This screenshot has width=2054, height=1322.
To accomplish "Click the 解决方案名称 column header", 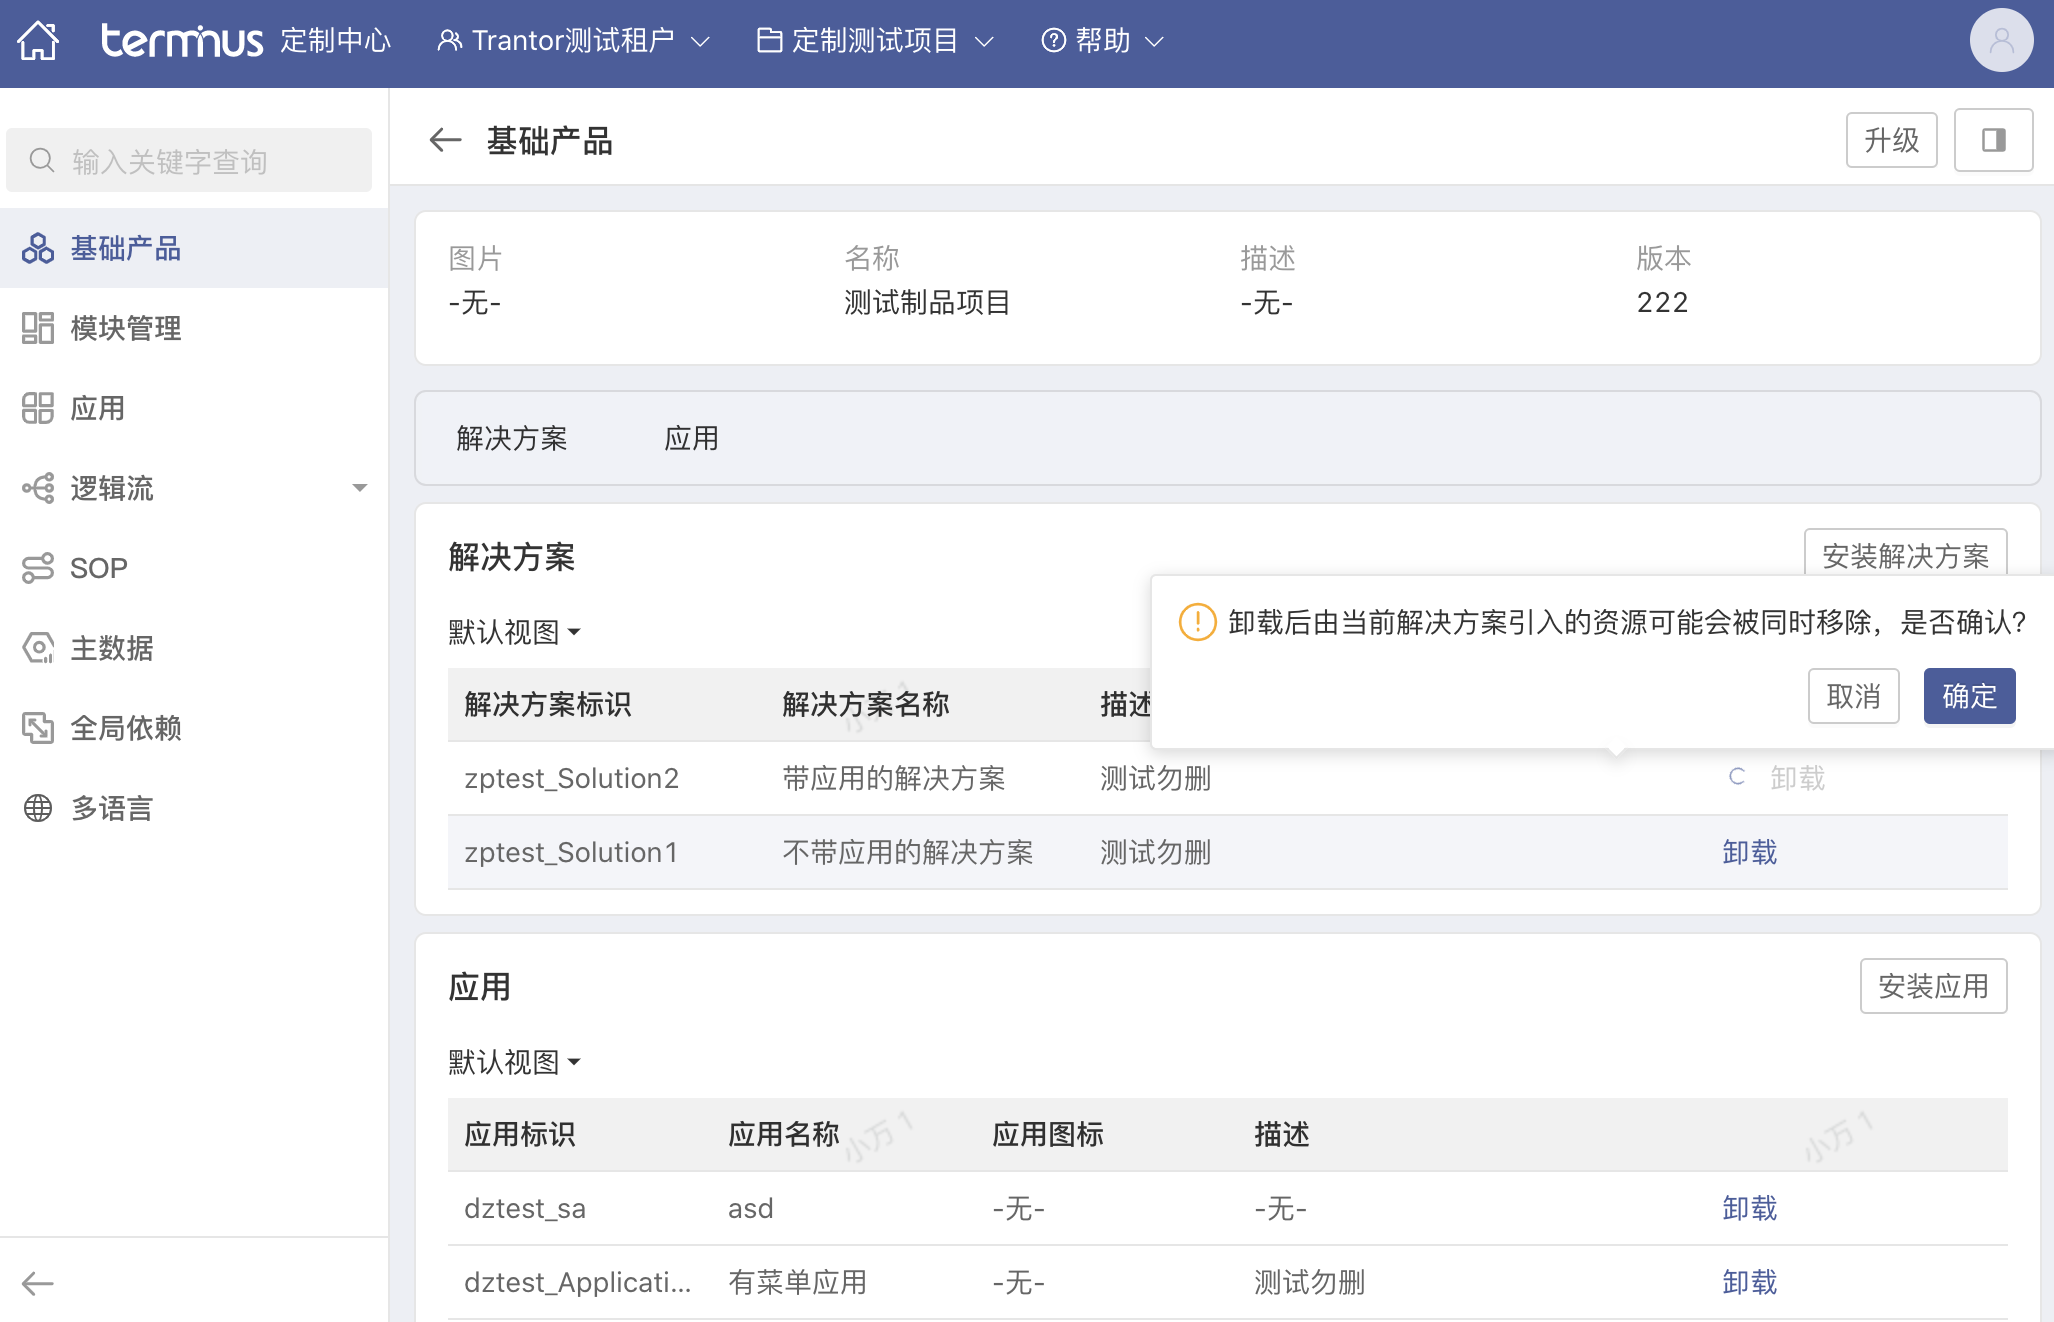I will coord(865,704).
